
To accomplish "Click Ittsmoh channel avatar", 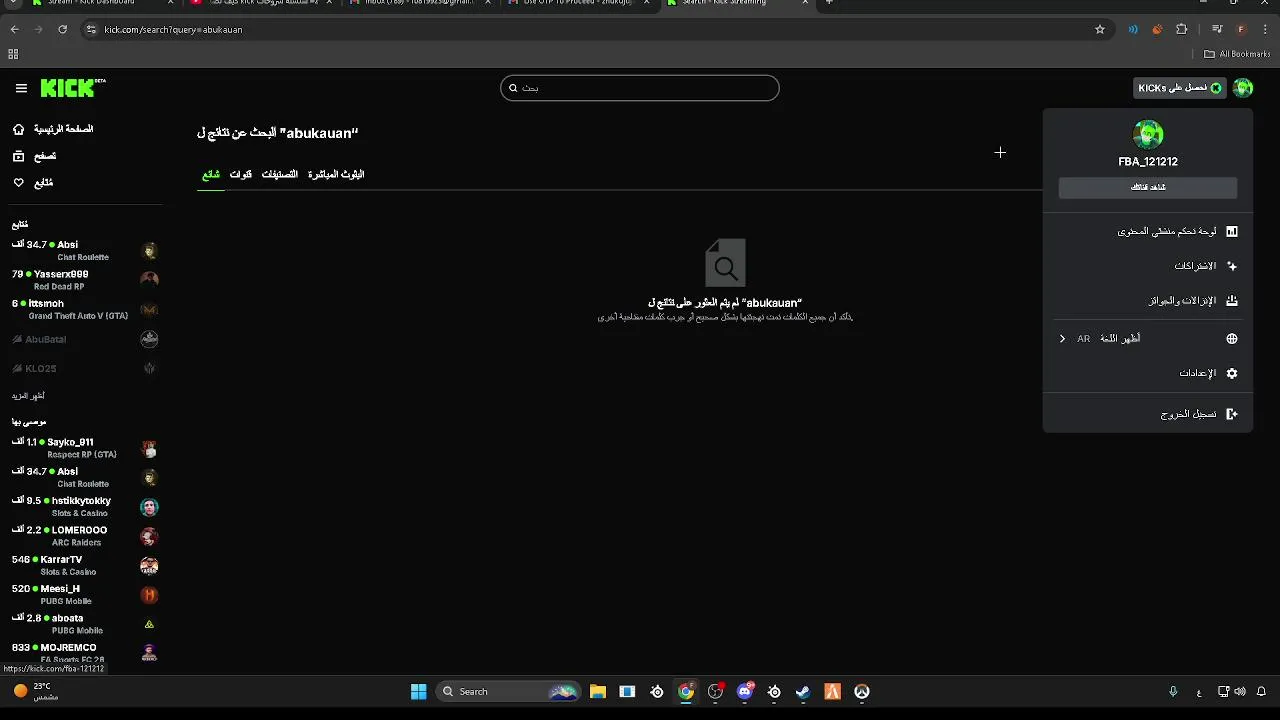I will (149, 310).
